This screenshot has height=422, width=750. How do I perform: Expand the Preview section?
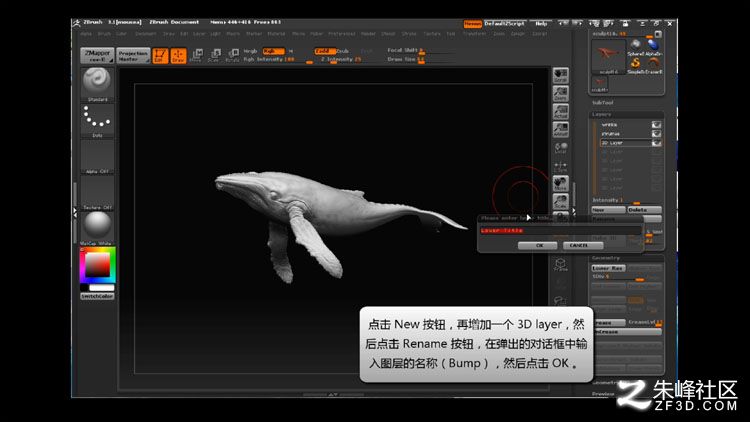coord(603,394)
